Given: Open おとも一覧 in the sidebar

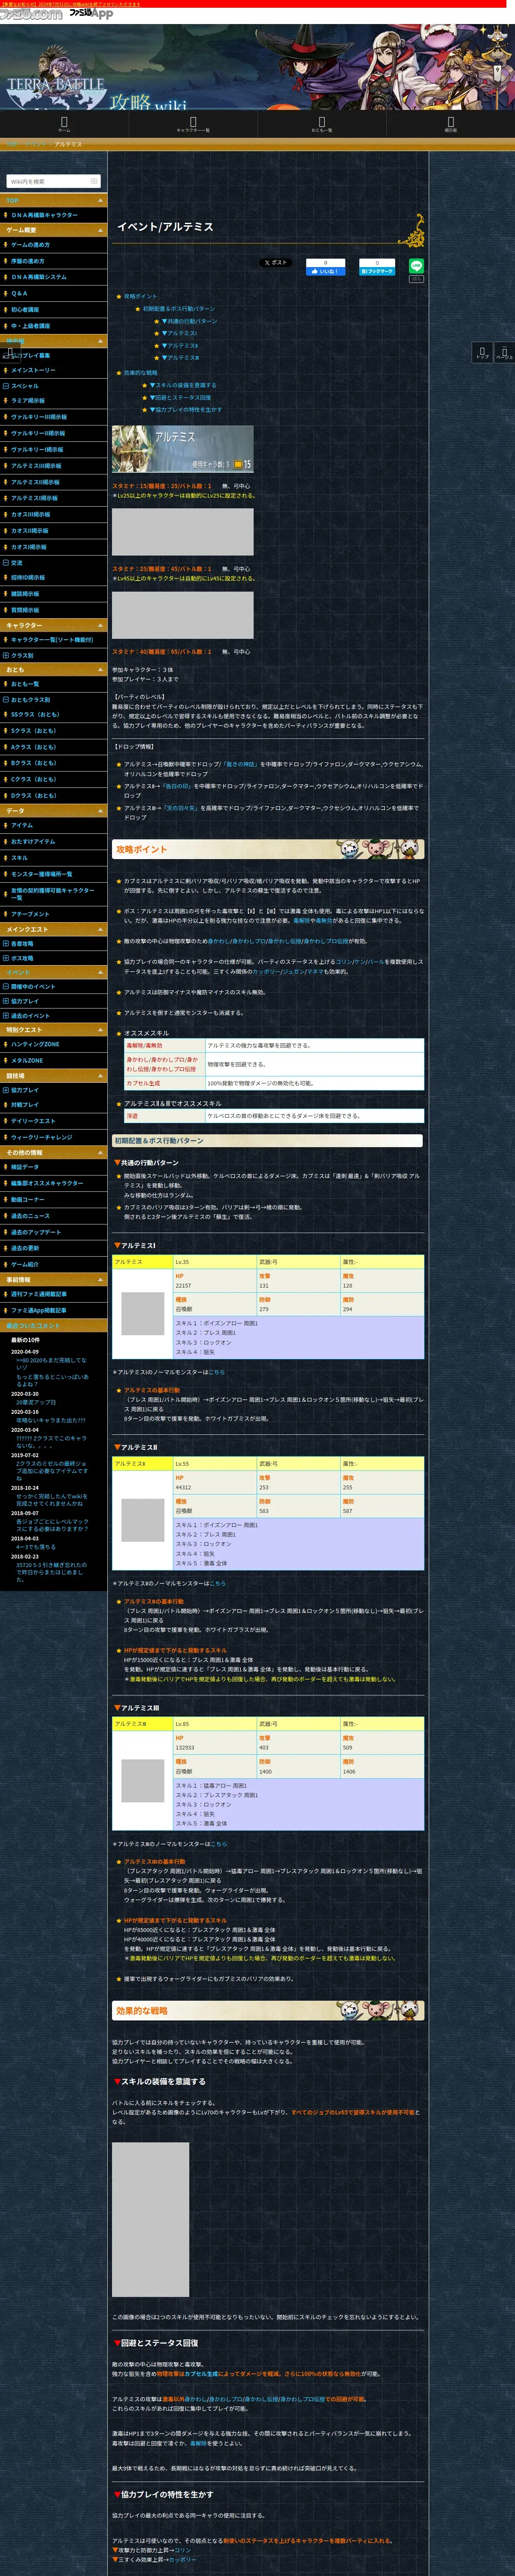Looking at the screenshot, I should pos(25,684).
